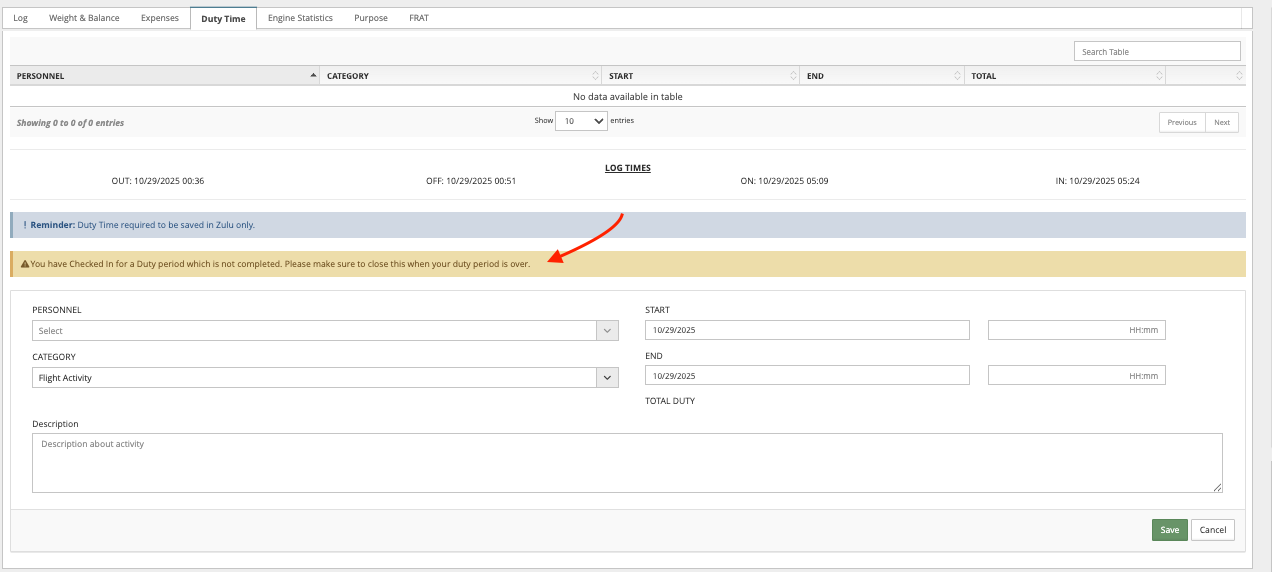Click Category column sort icon

tap(596, 76)
